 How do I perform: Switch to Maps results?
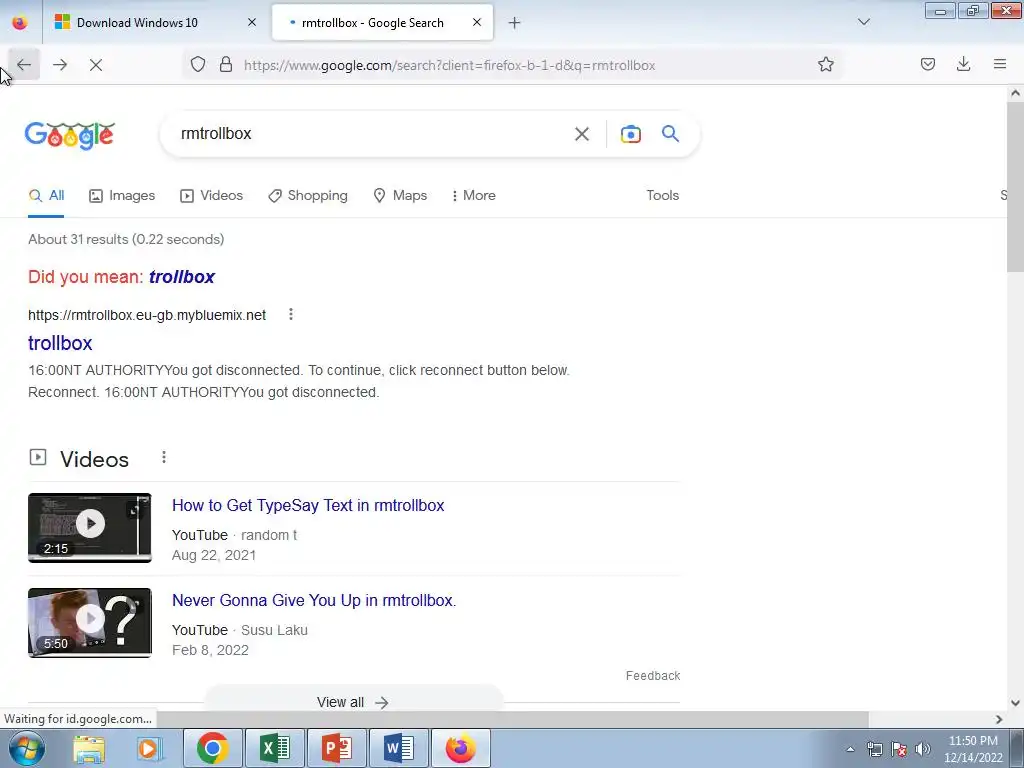pyautogui.click(x=400, y=195)
